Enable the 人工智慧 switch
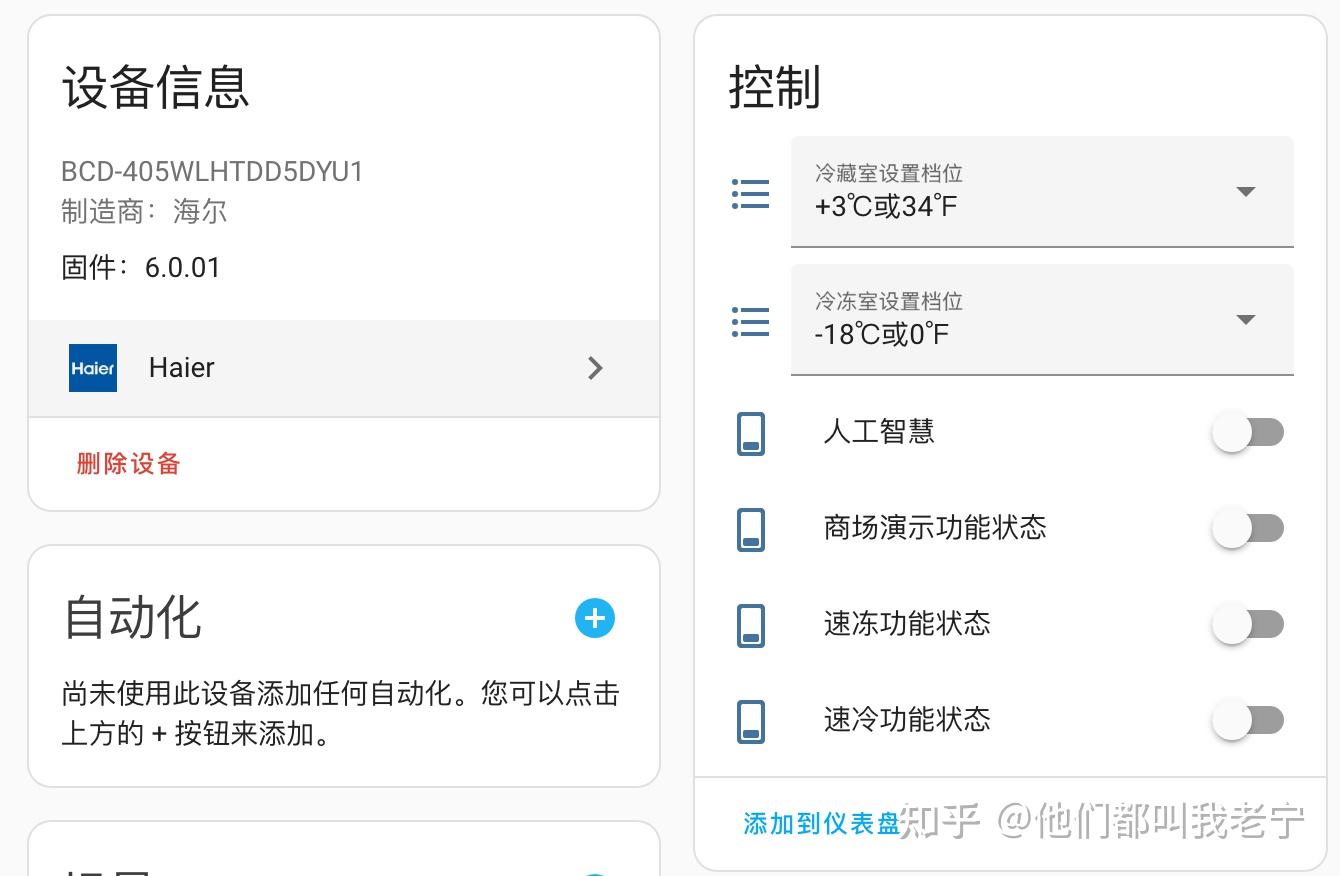Viewport: 1340px width, 876px height. 1248,431
